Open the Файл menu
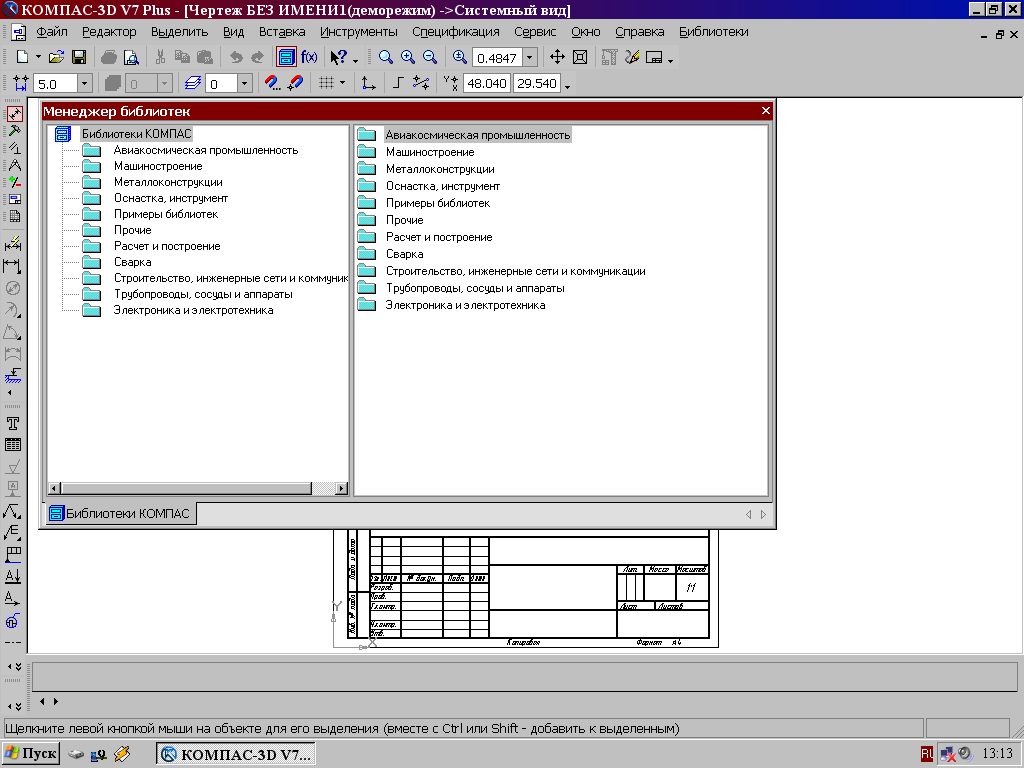The width and height of the screenshot is (1024, 768). coord(52,32)
